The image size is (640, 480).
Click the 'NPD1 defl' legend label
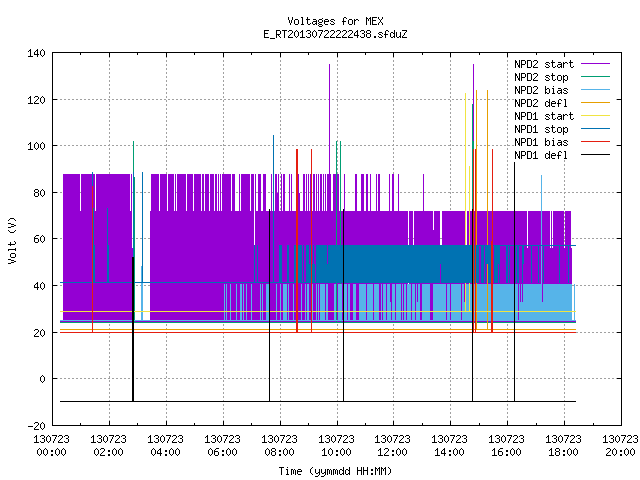click(541, 156)
